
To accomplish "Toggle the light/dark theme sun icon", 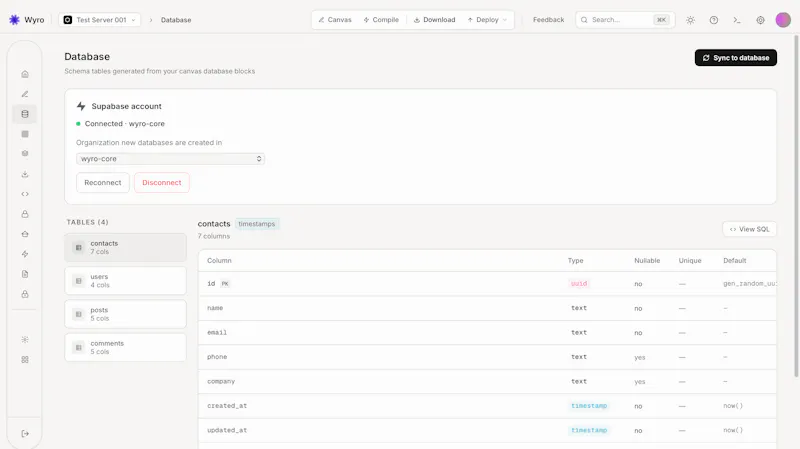I will click(690, 20).
